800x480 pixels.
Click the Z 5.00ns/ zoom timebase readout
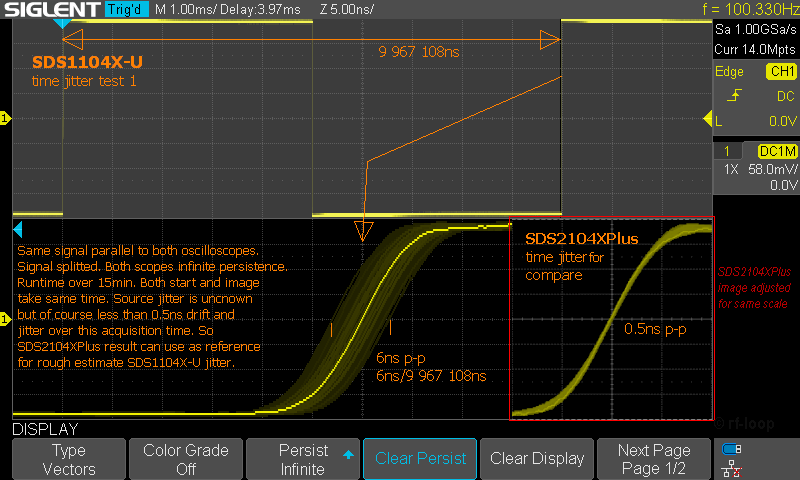[347, 9]
